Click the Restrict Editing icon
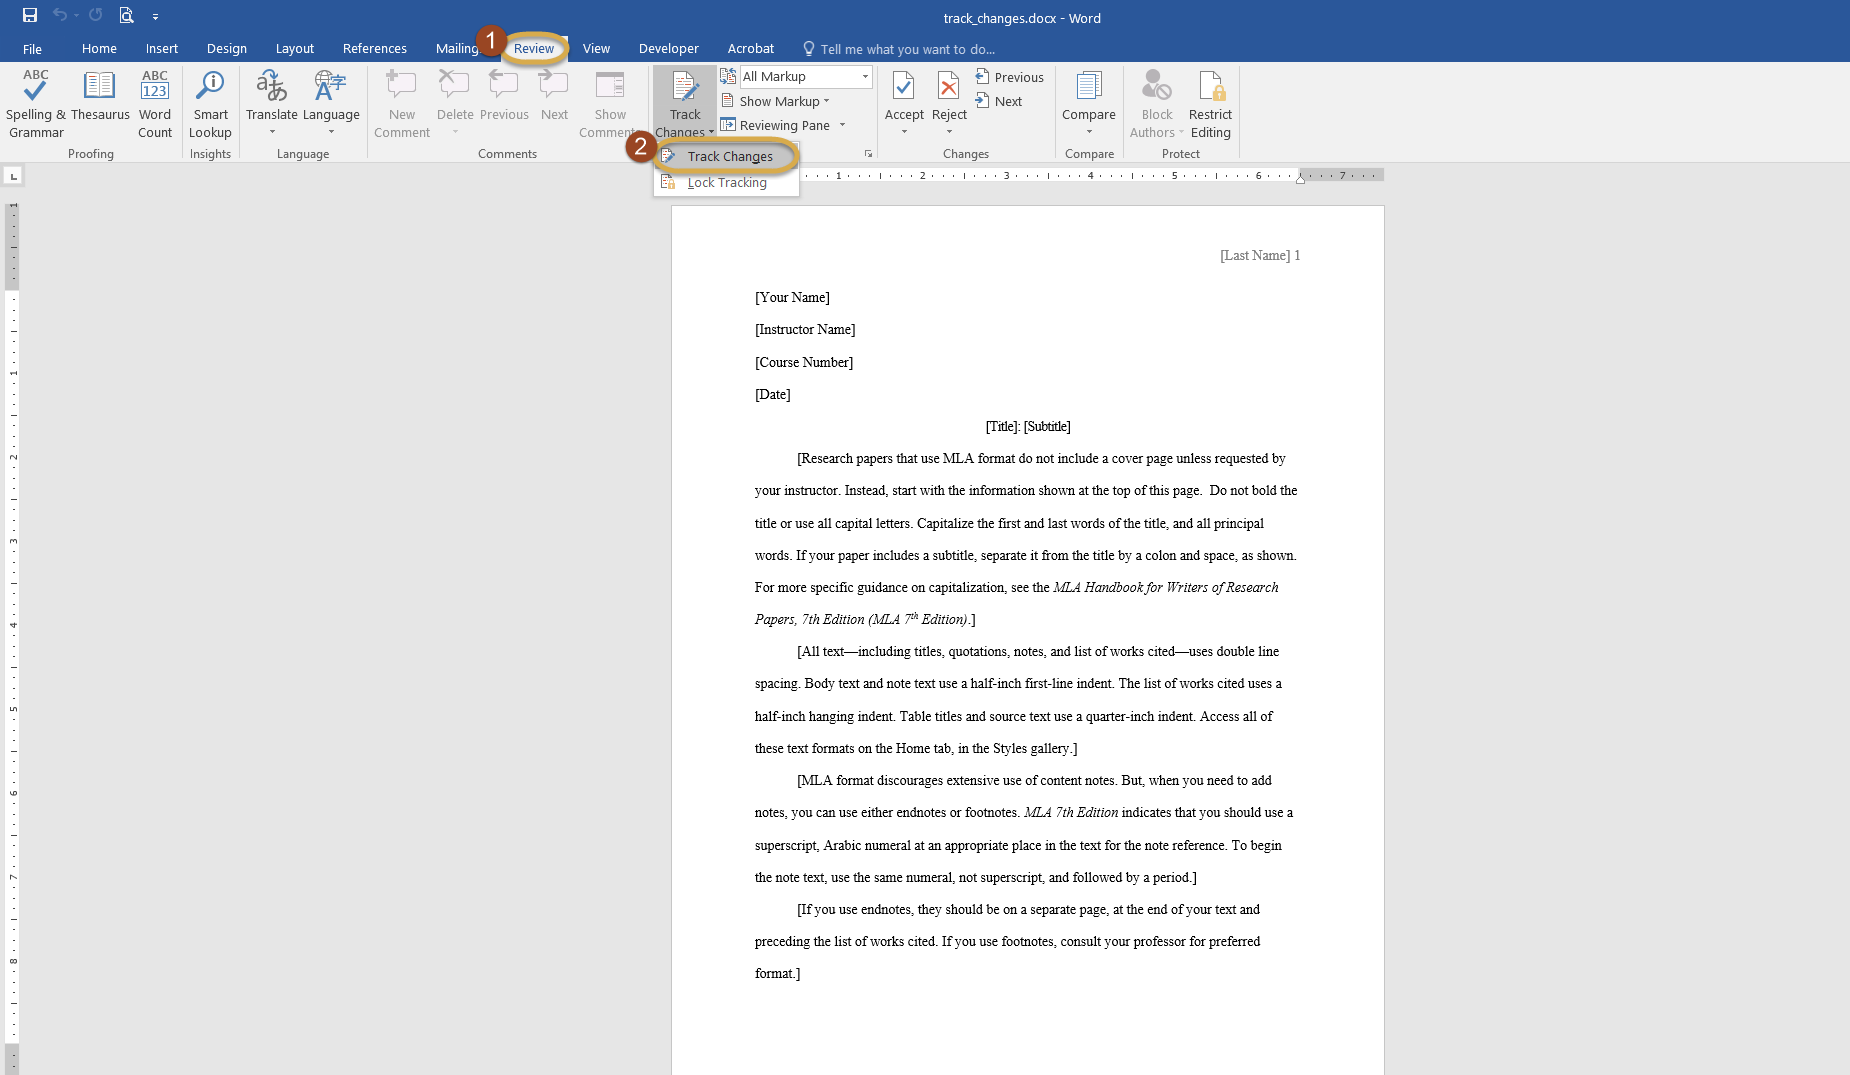 tap(1210, 88)
